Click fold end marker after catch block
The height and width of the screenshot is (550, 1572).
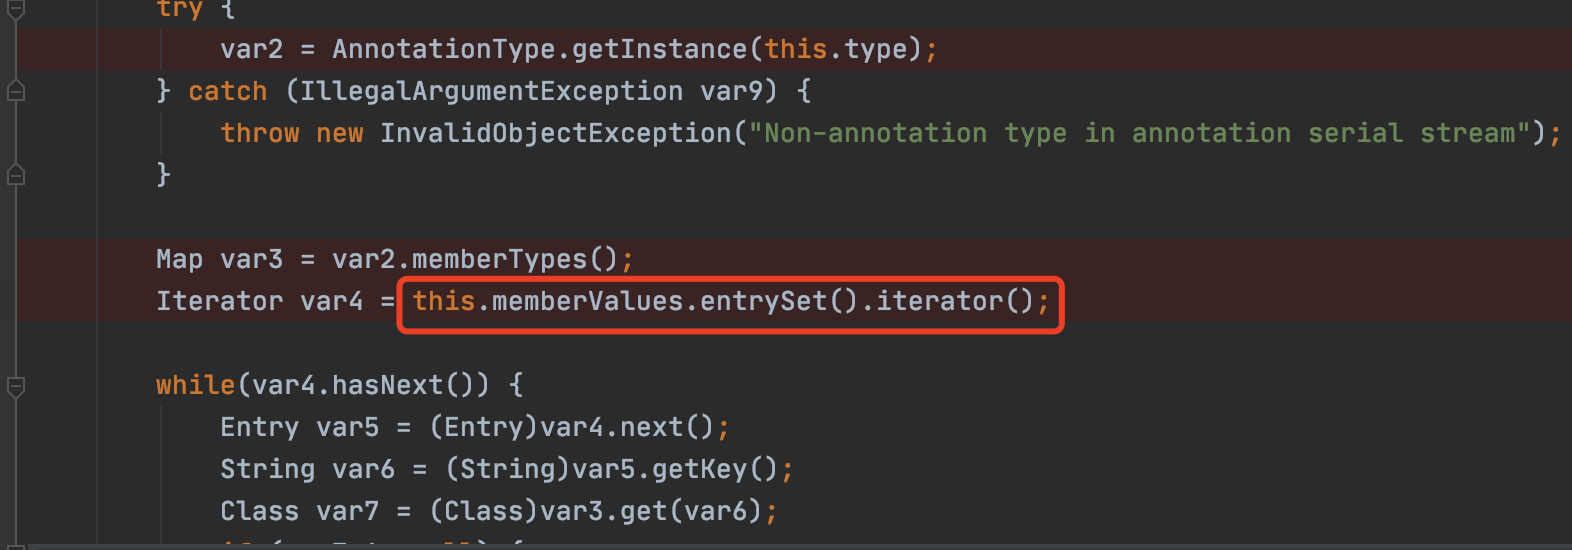click(x=16, y=175)
